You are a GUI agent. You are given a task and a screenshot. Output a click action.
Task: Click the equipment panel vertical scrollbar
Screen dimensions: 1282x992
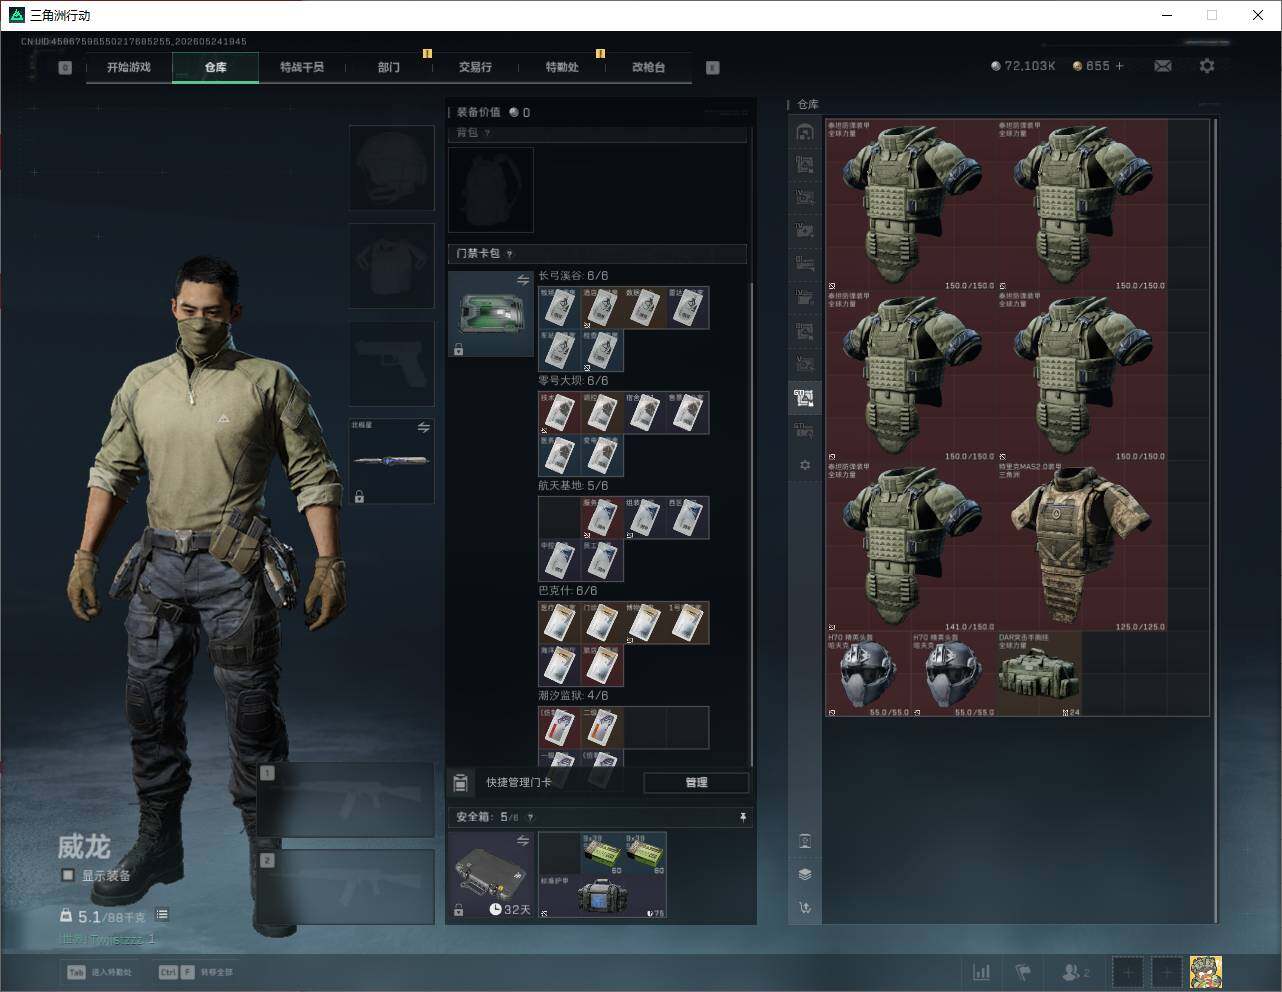click(751, 525)
